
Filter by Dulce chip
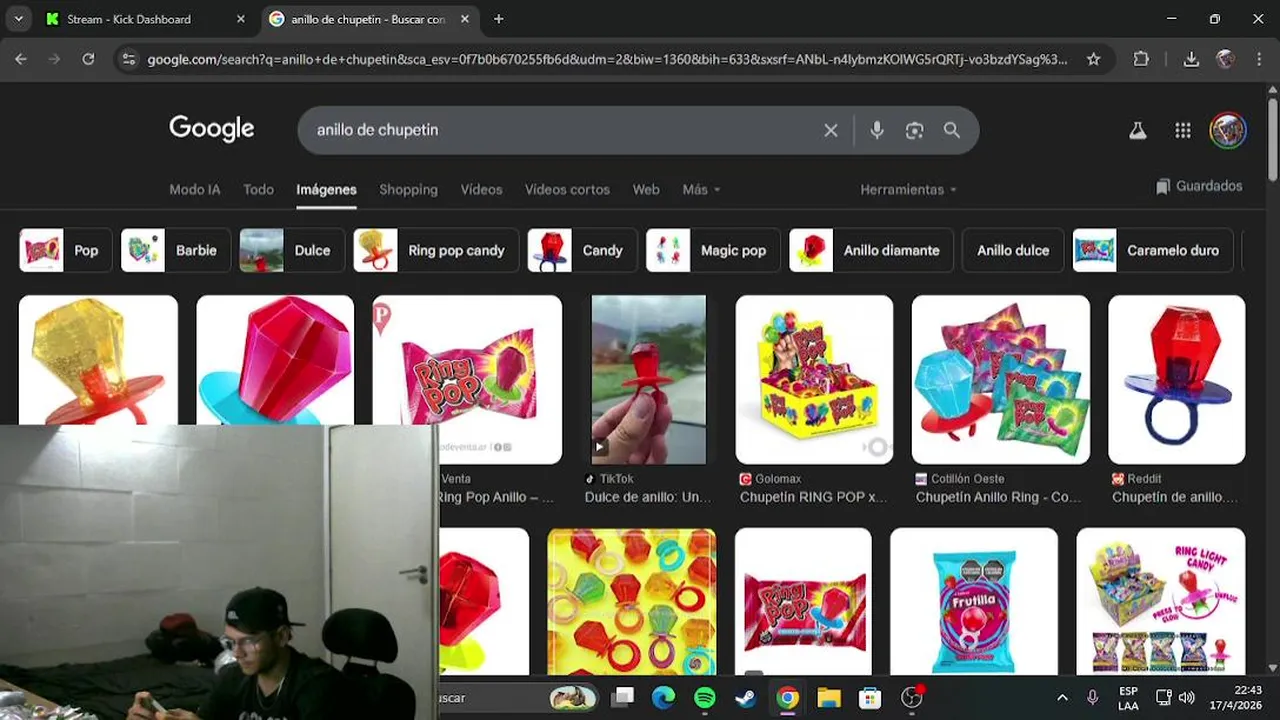pyautogui.click(x=292, y=250)
